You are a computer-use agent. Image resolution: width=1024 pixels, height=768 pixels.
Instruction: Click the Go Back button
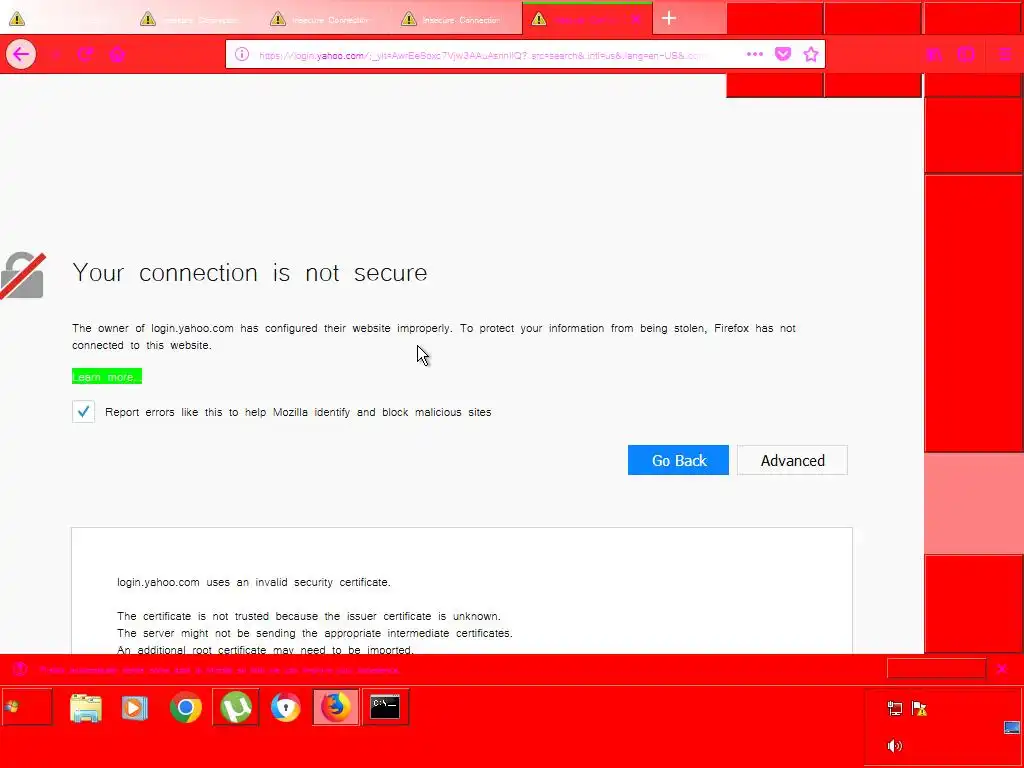point(678,460)
